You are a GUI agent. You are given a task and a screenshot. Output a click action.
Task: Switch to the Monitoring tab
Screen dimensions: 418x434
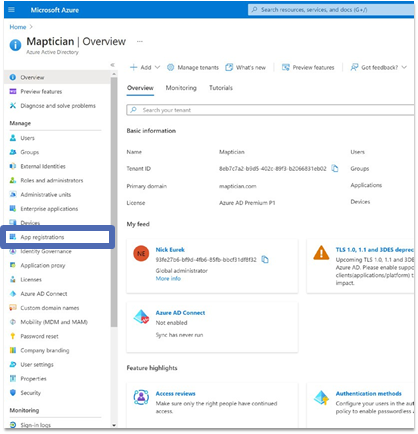[181, 88]
